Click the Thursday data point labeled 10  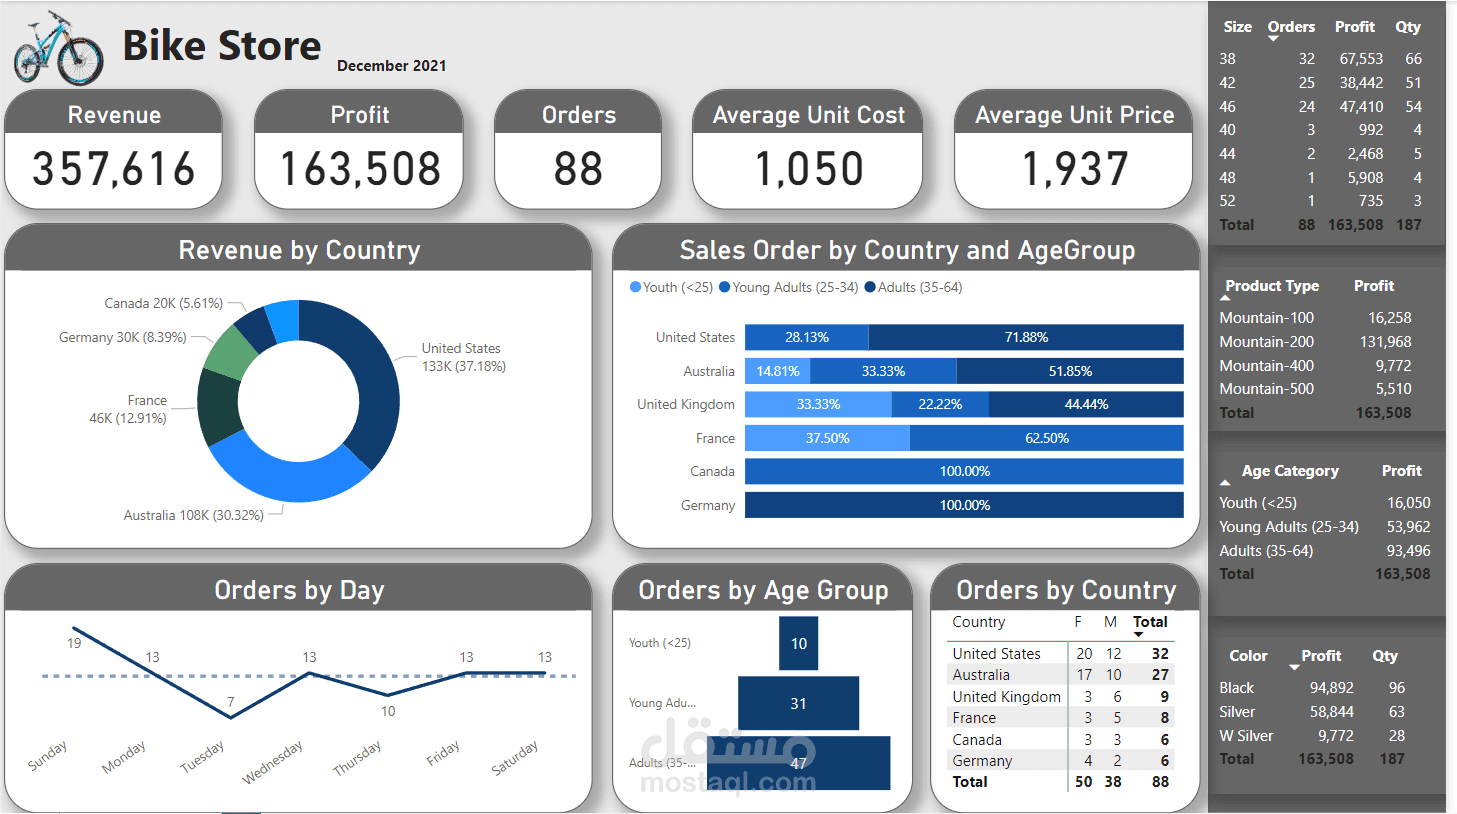tap(388, 695)
